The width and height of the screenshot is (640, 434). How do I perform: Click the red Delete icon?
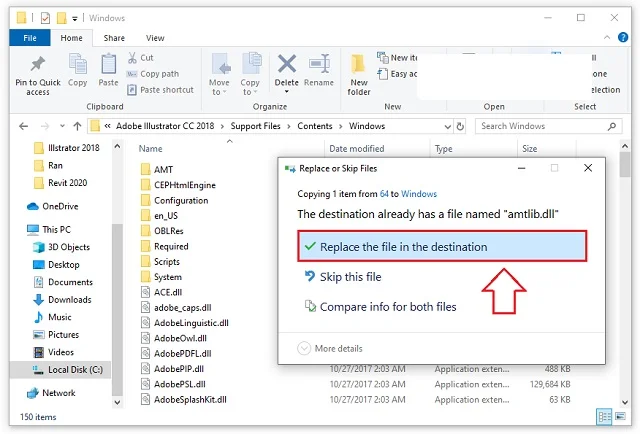(287, 64)
